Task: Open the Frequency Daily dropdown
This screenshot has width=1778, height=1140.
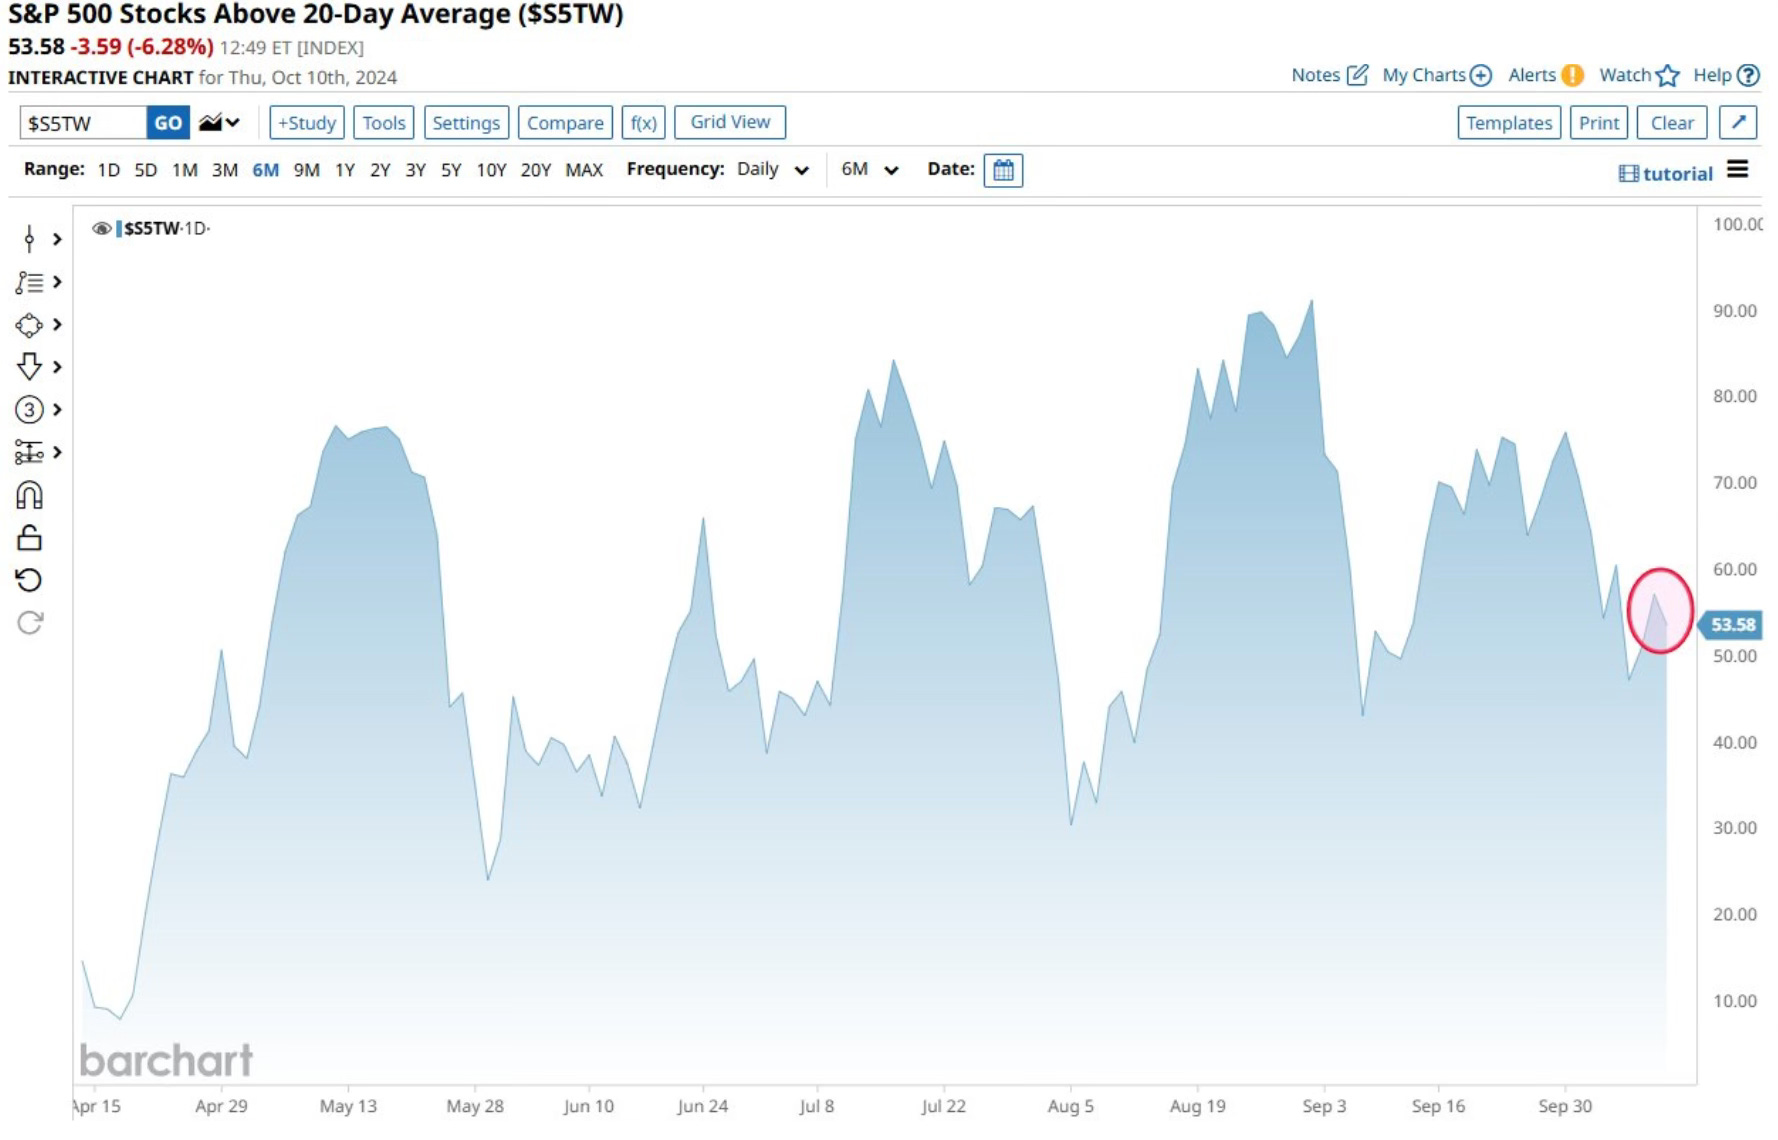Action: coord(772,170)
